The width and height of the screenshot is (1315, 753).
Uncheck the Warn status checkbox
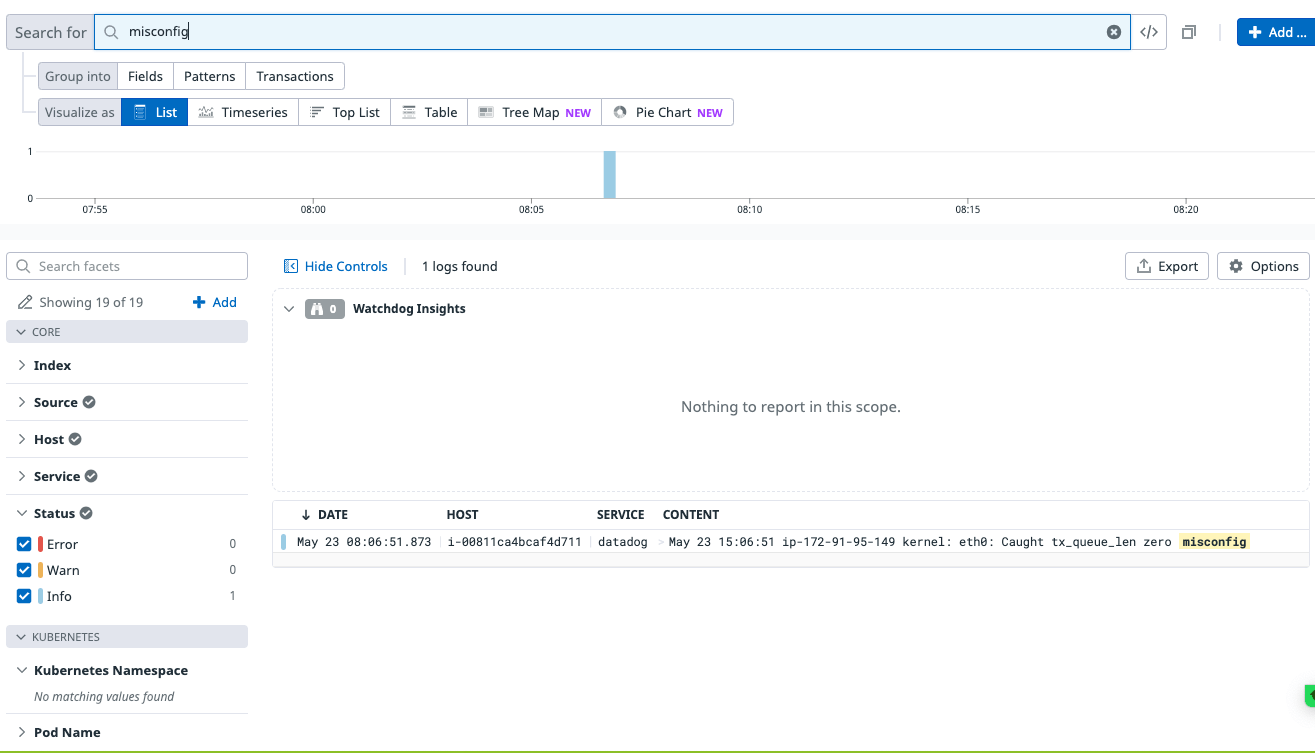(25, 570)
